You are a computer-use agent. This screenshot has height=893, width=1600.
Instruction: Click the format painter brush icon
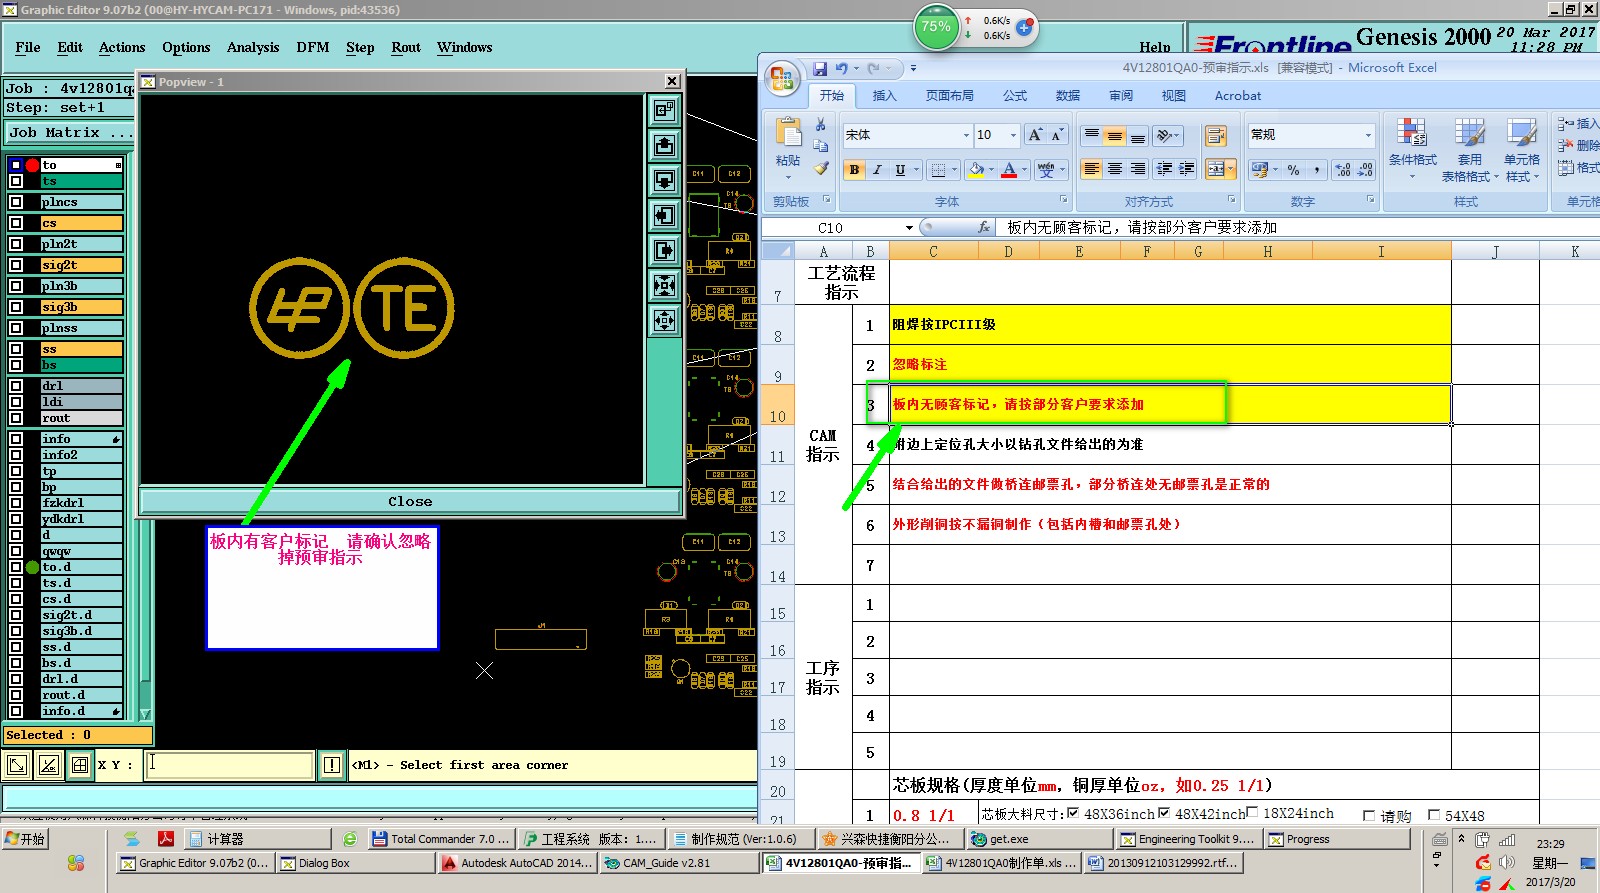821,169
